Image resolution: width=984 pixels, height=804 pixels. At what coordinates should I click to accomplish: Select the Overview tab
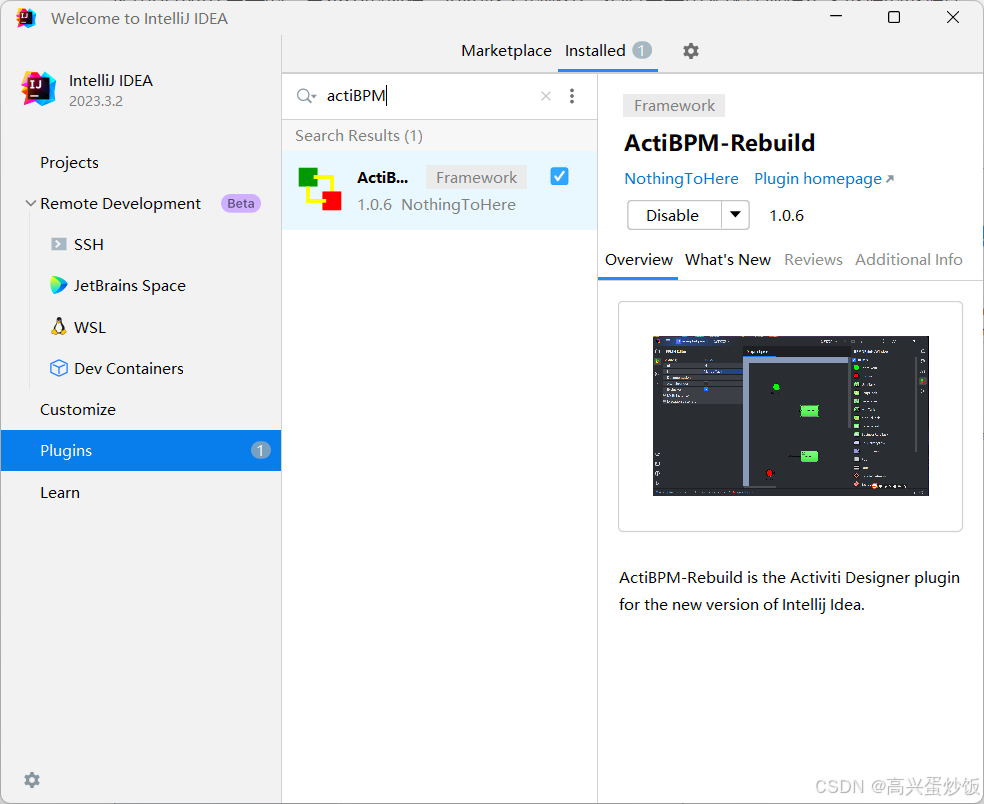638,260
